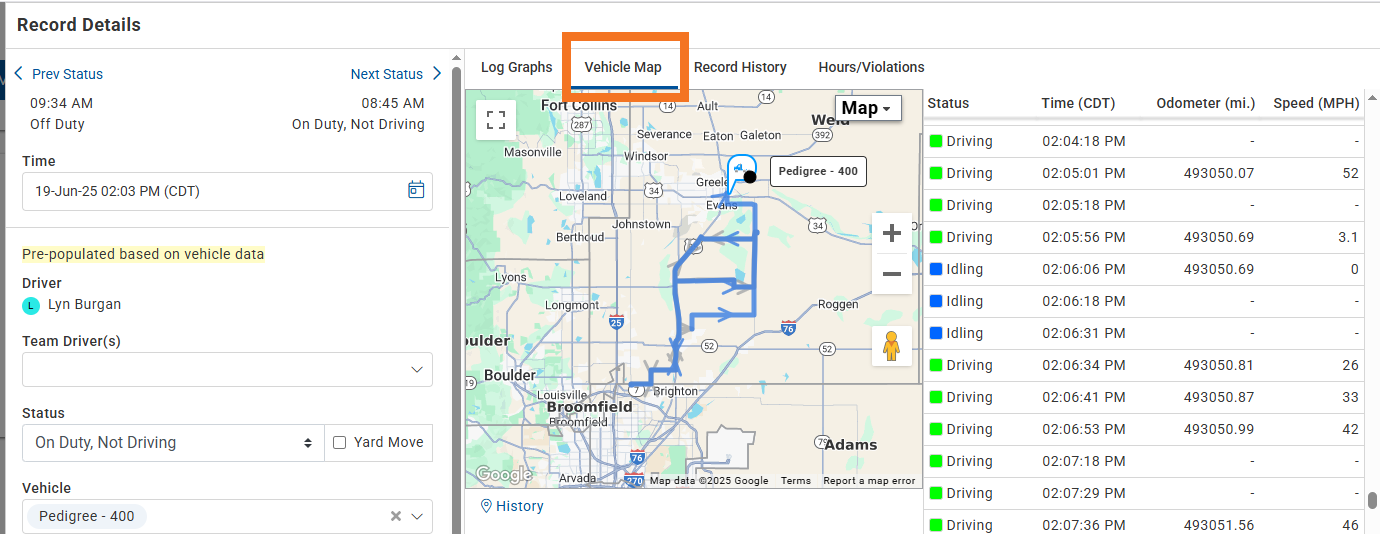Select the Driving row at 02:06:53 PM
1380x534 pixels.
coord(1144,429)
